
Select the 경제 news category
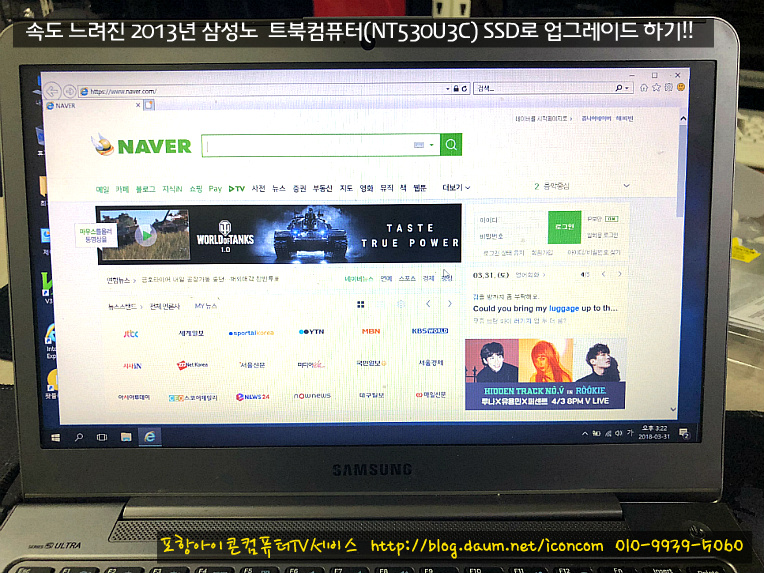point(428,279)
